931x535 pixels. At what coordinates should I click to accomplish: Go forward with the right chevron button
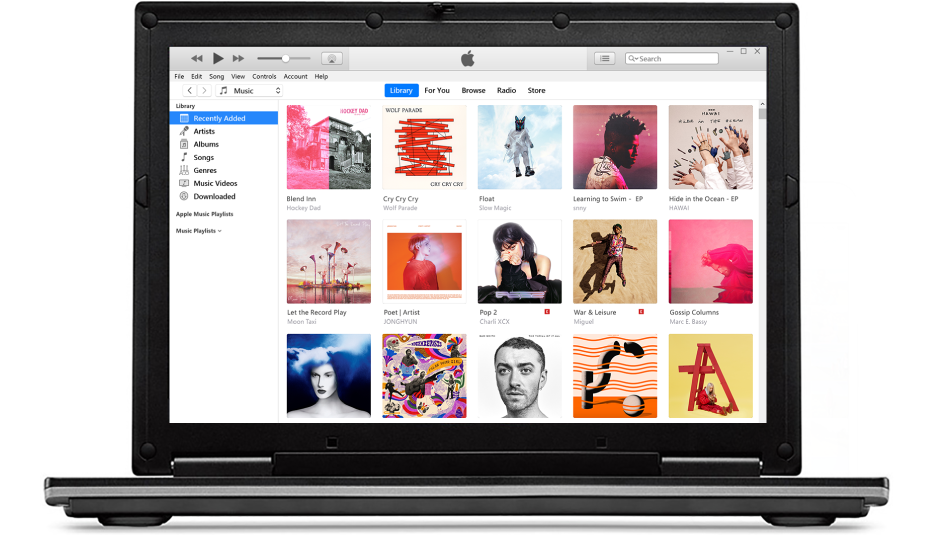coord(204,90)
